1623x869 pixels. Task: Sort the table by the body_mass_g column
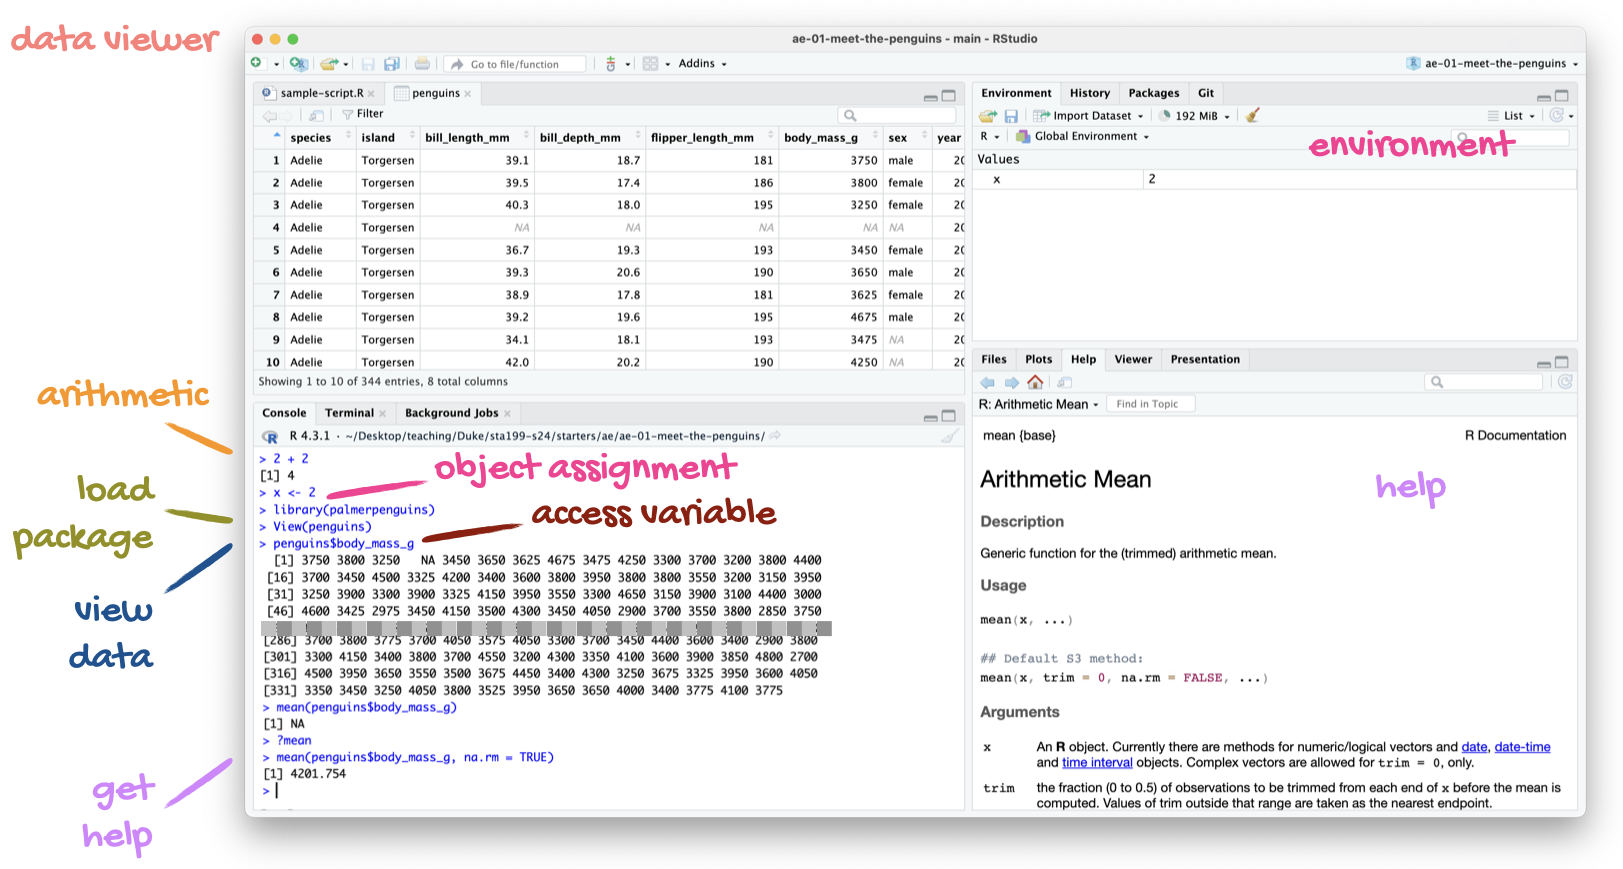coord(820,138)
